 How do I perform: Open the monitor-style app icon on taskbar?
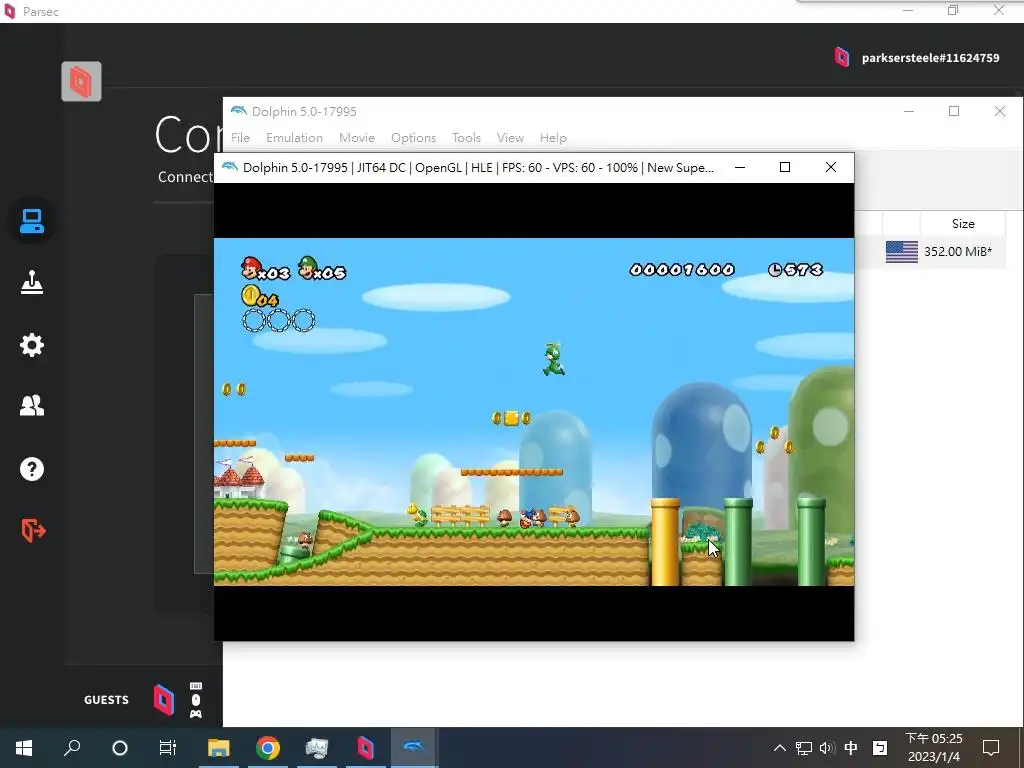click(317, 748)
